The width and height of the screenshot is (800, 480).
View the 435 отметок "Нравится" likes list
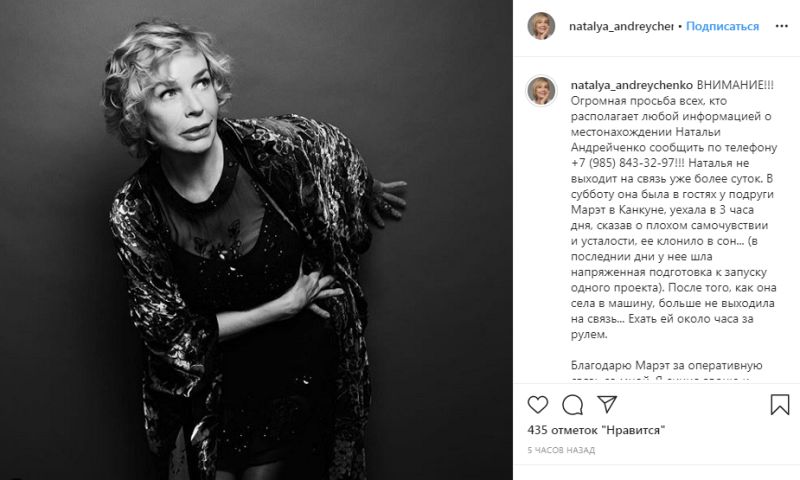point(596,430)
